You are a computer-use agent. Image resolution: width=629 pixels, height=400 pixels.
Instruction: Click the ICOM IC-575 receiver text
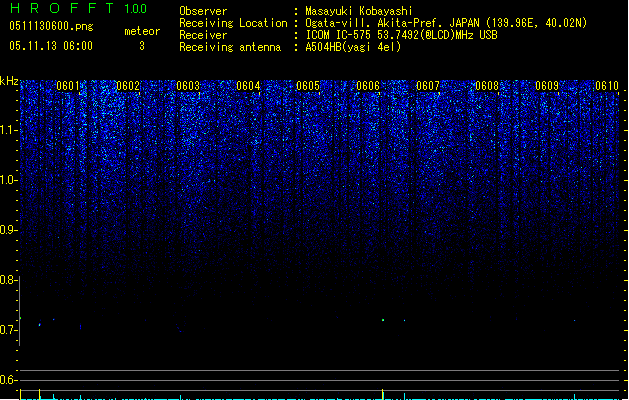(401, 35)
